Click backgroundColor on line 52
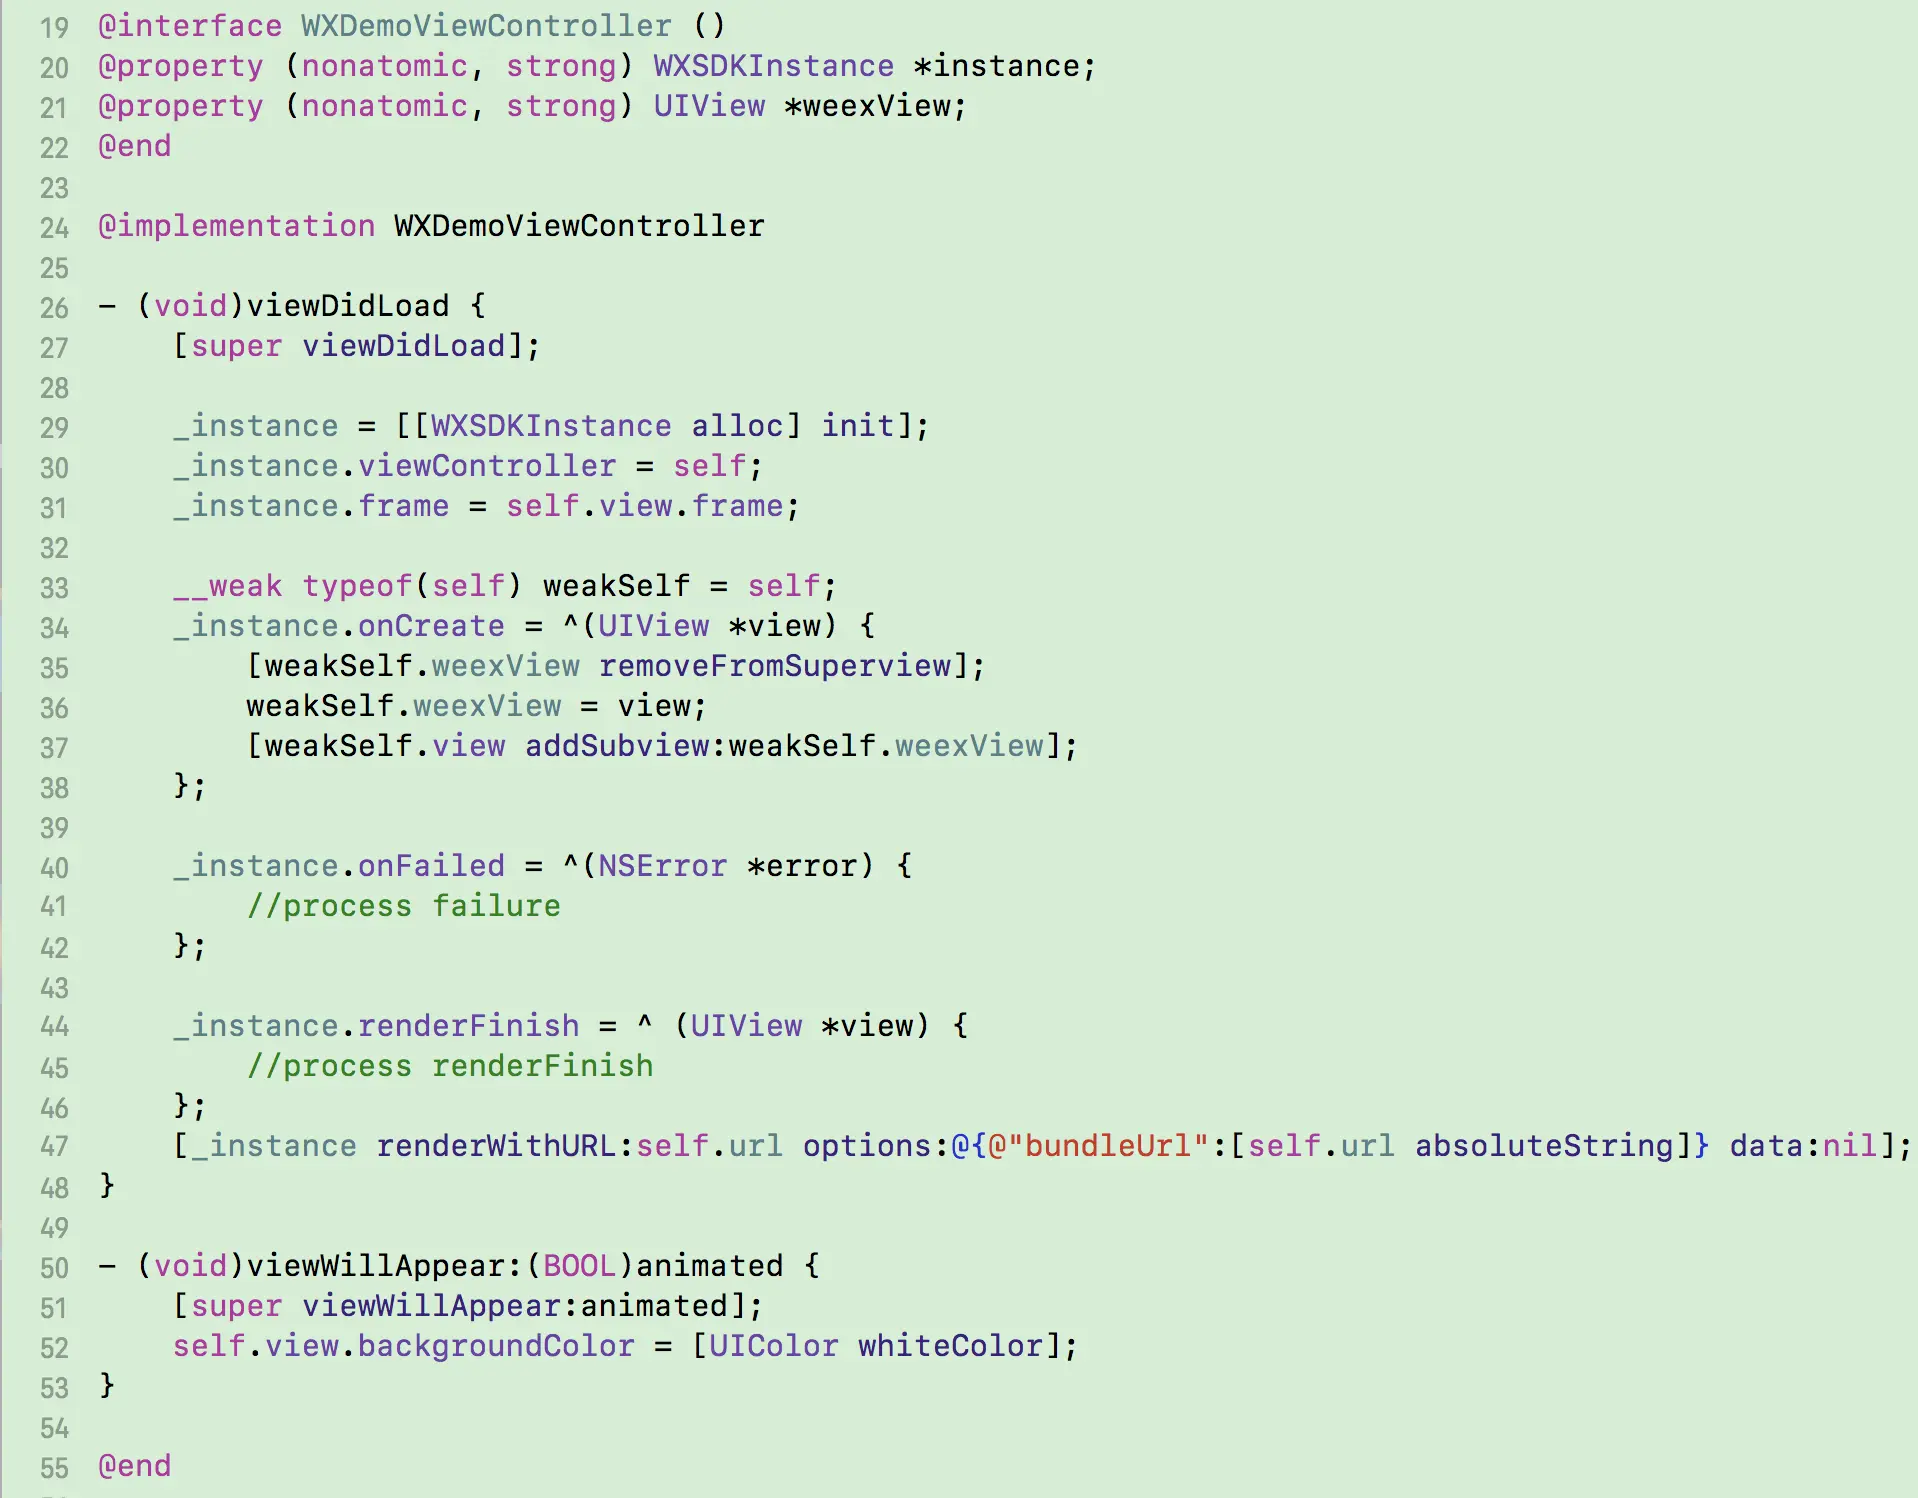 click(x=496, y=1346)
